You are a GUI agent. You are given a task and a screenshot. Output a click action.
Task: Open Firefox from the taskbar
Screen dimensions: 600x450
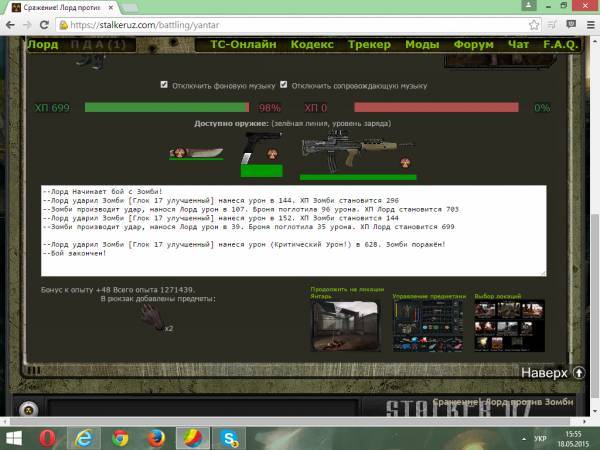(x=155, y=437)
